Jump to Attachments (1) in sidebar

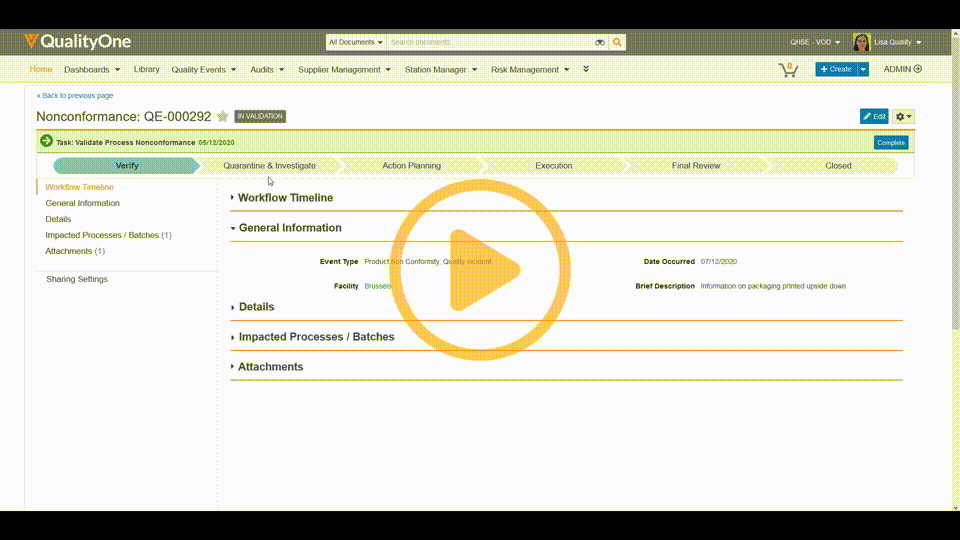pyautogui.click(x=75, y=251)
